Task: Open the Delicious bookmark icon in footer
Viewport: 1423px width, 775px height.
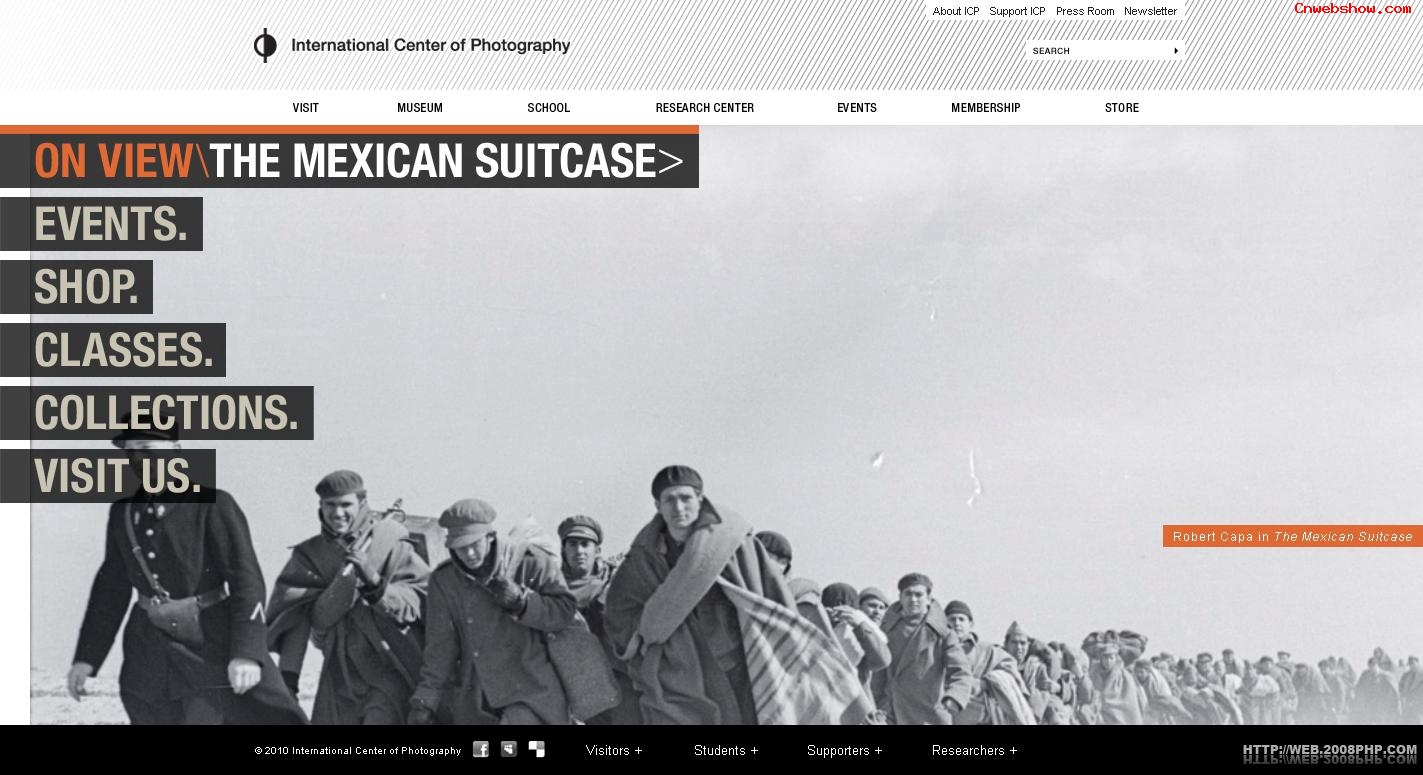Action: pyautogui.click(x=537, y=749)
